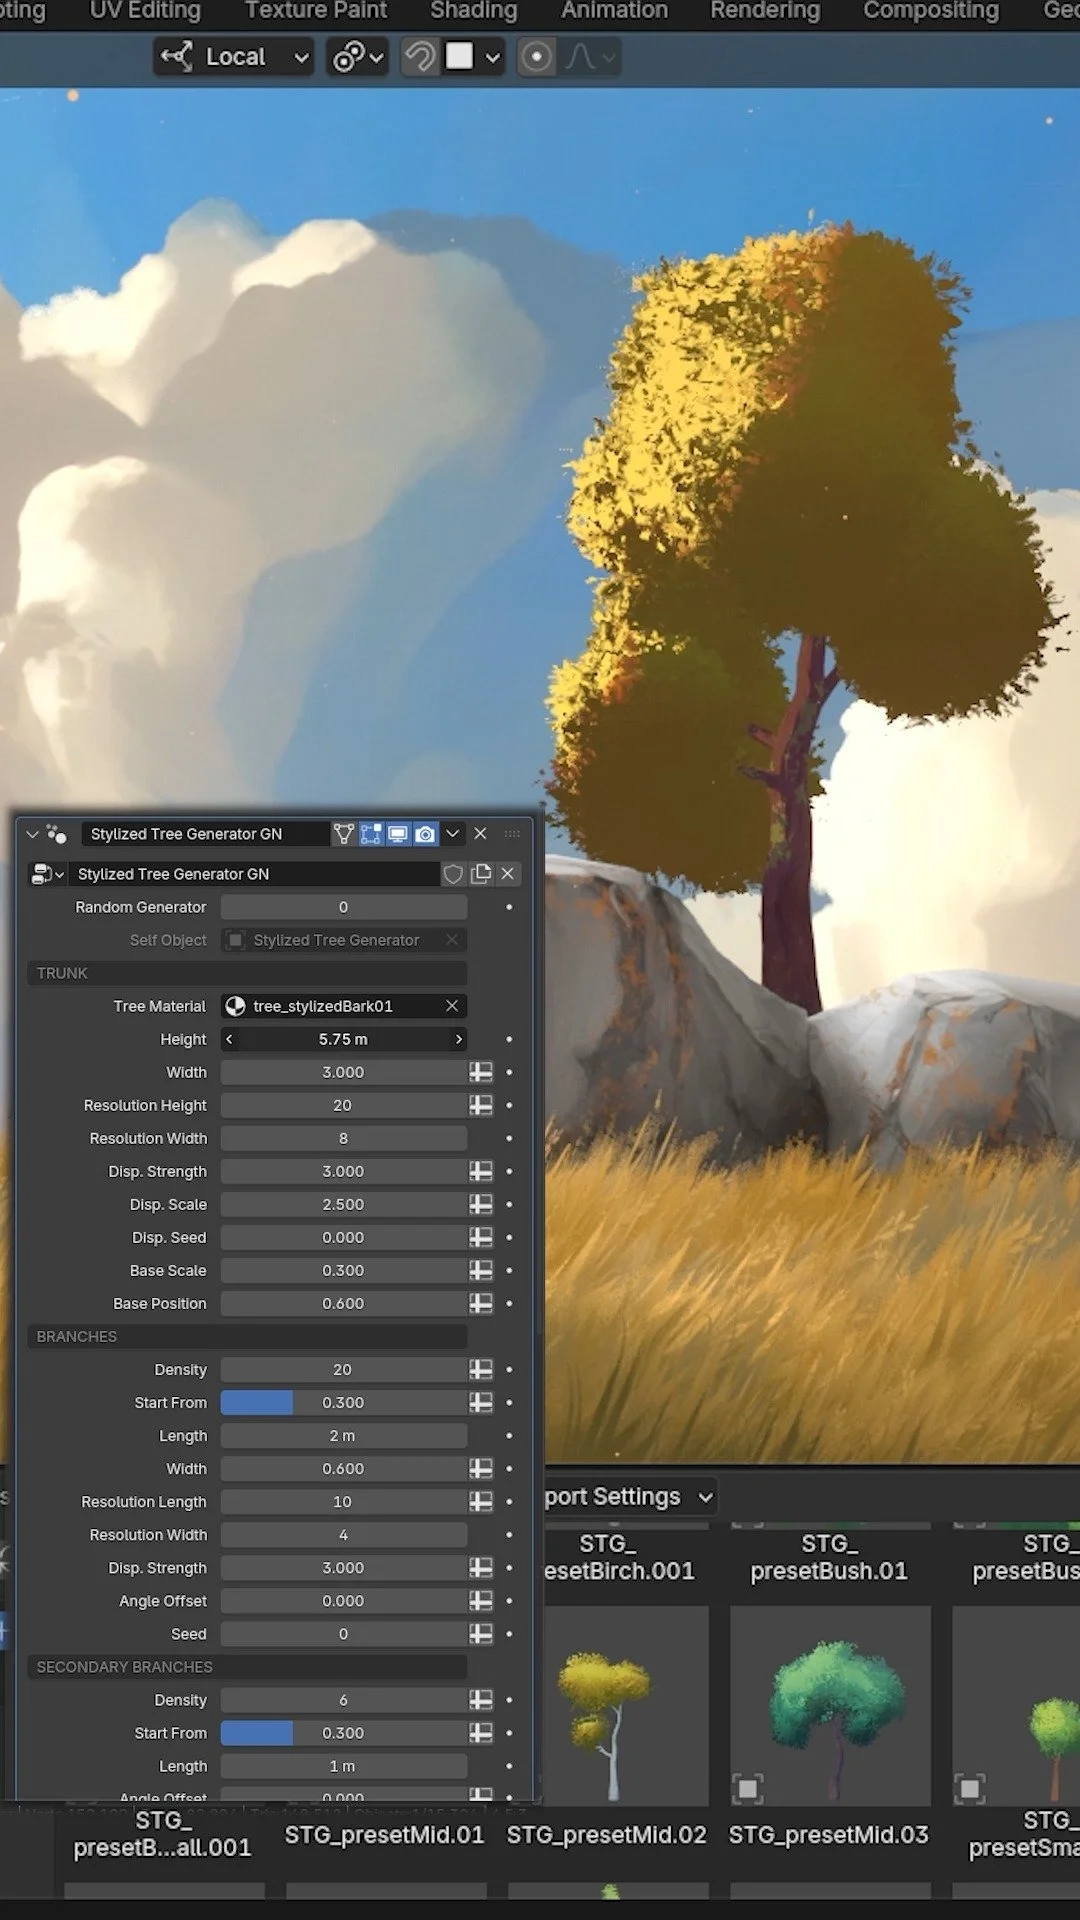Open the proportional editing falloff menu
The height and width of the screenshot is (1920, 1080).
pos(590,57)
